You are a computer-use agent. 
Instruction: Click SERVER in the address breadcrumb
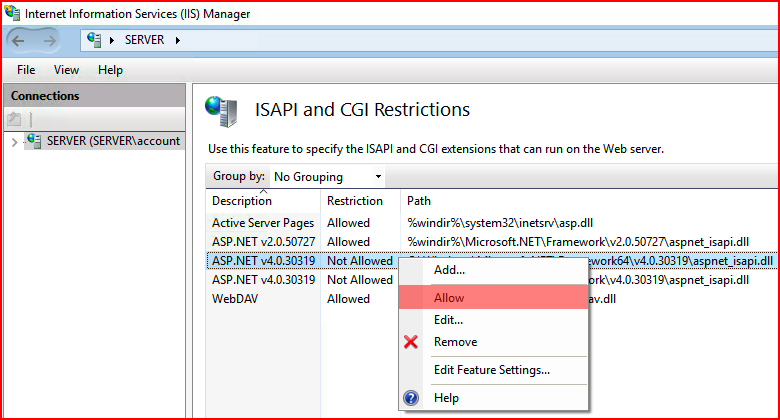[144, 40]
